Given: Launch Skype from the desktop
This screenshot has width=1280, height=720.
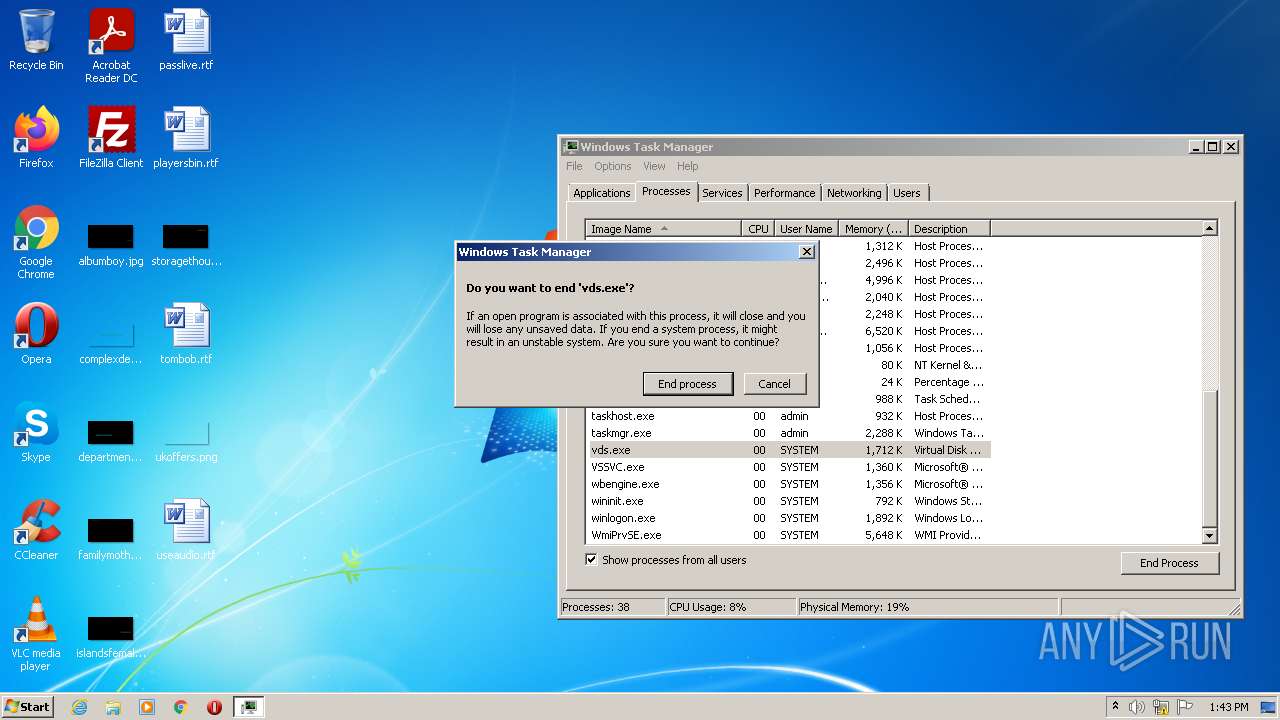Looking at the screenshot, I should [36, 432].
